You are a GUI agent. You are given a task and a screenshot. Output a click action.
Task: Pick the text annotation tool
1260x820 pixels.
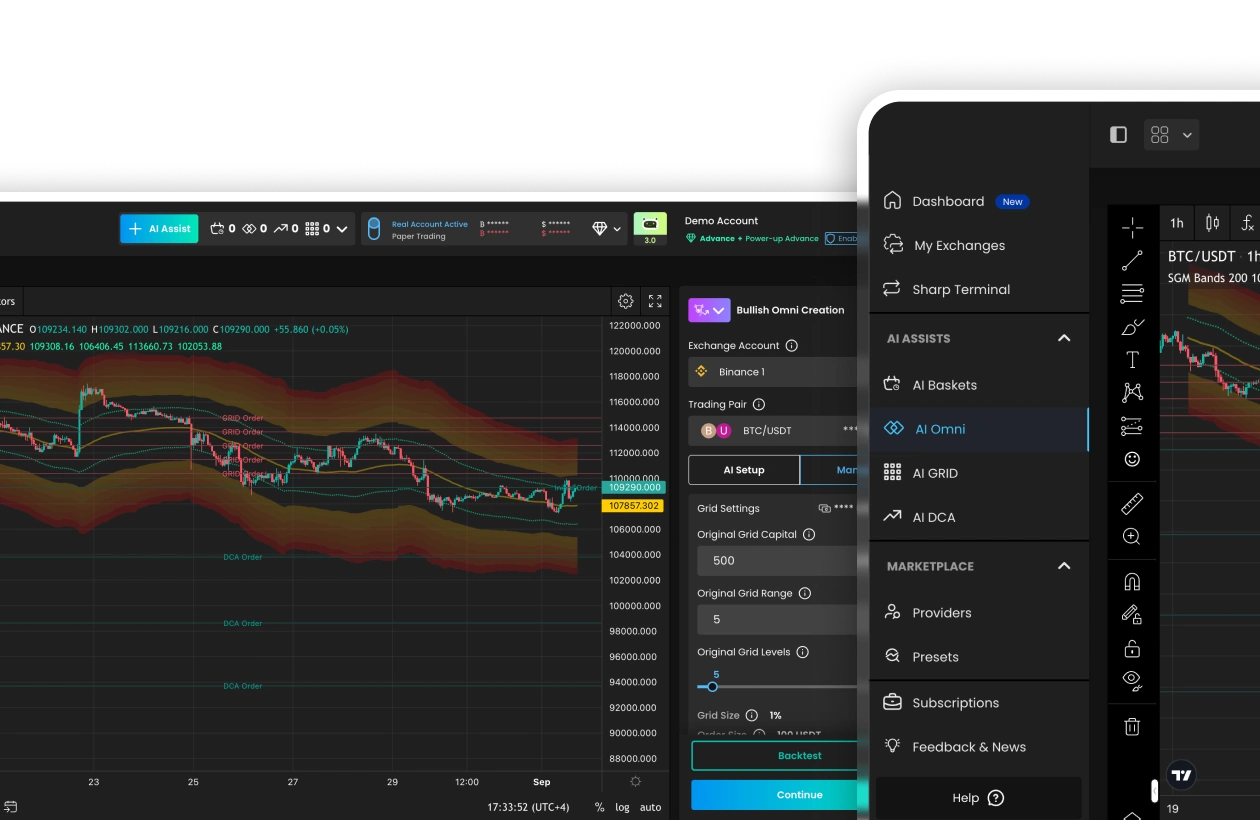pyautogui.click(x=1132, y=360)
